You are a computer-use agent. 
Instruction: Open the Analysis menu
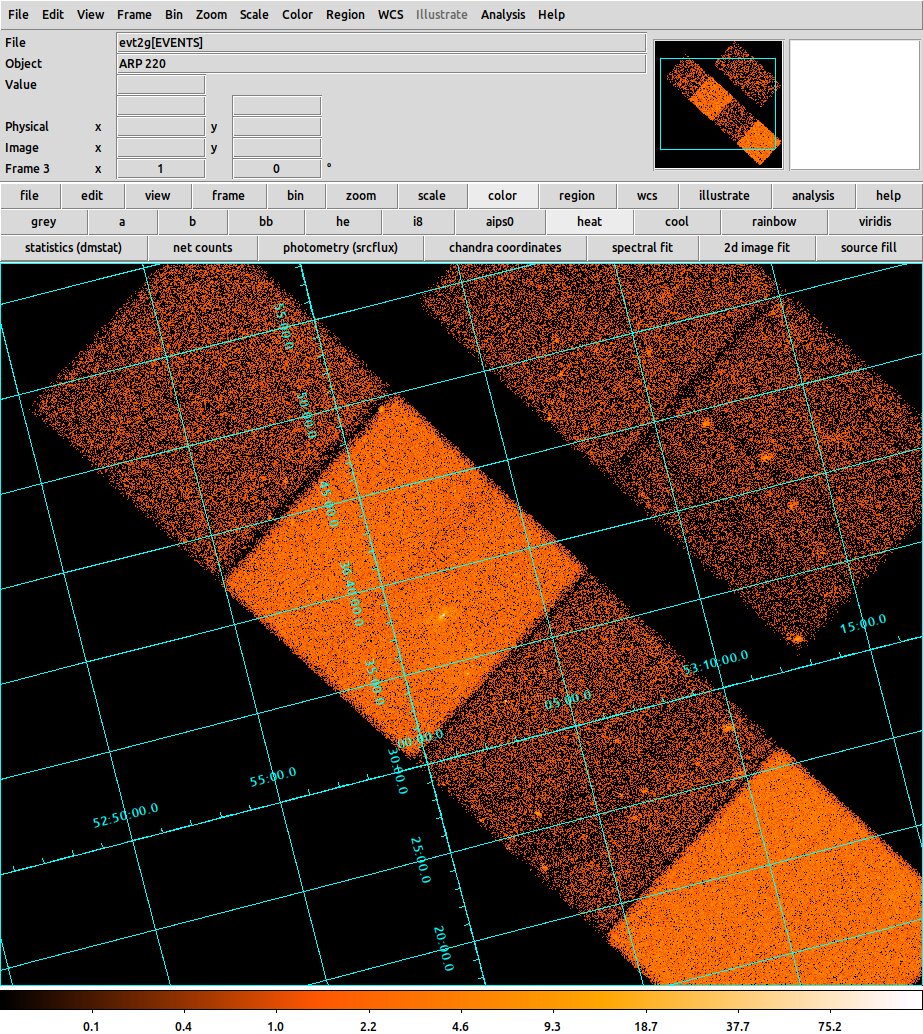[502, 15]
